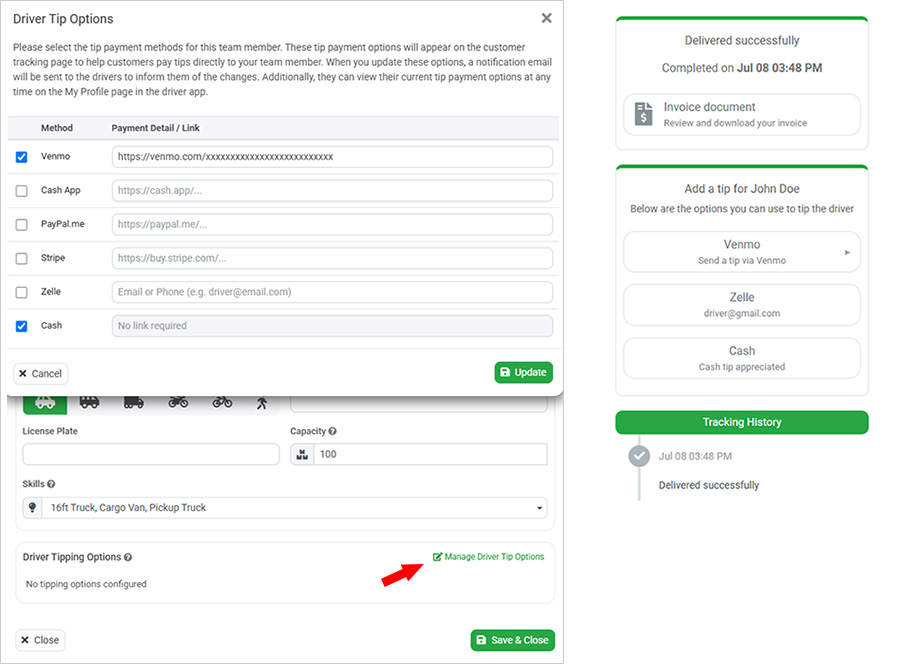
Task: Expand the Skills dropdown list
Action: [x=285, y=508]
